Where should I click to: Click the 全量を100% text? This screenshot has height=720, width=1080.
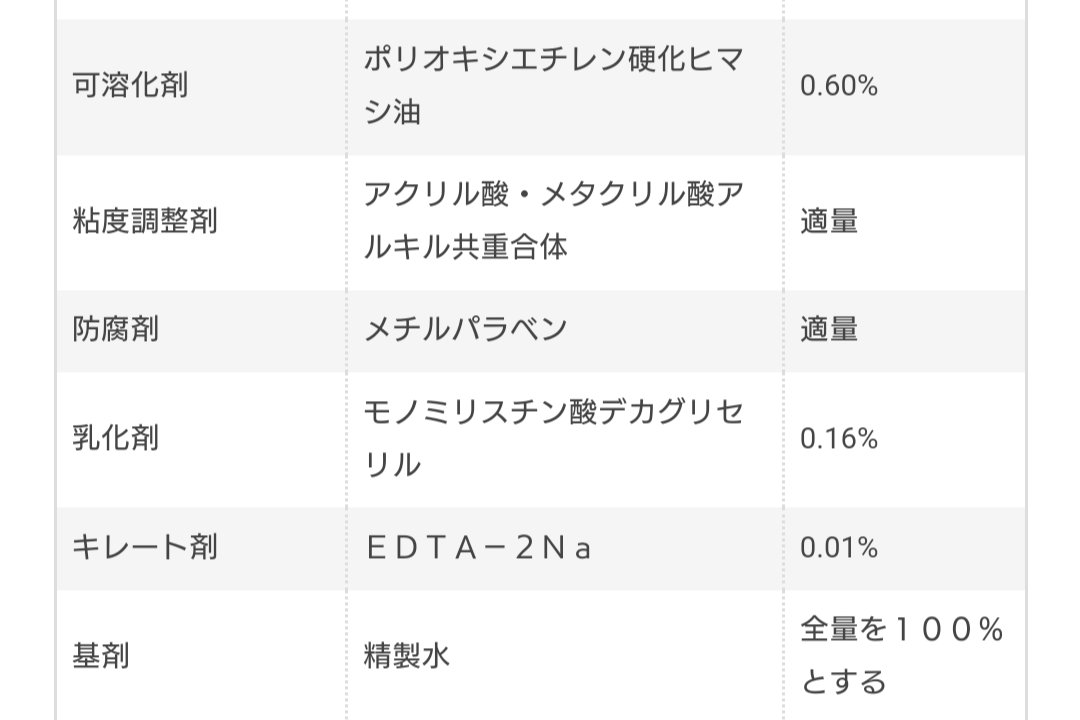(x=901, y=629)
